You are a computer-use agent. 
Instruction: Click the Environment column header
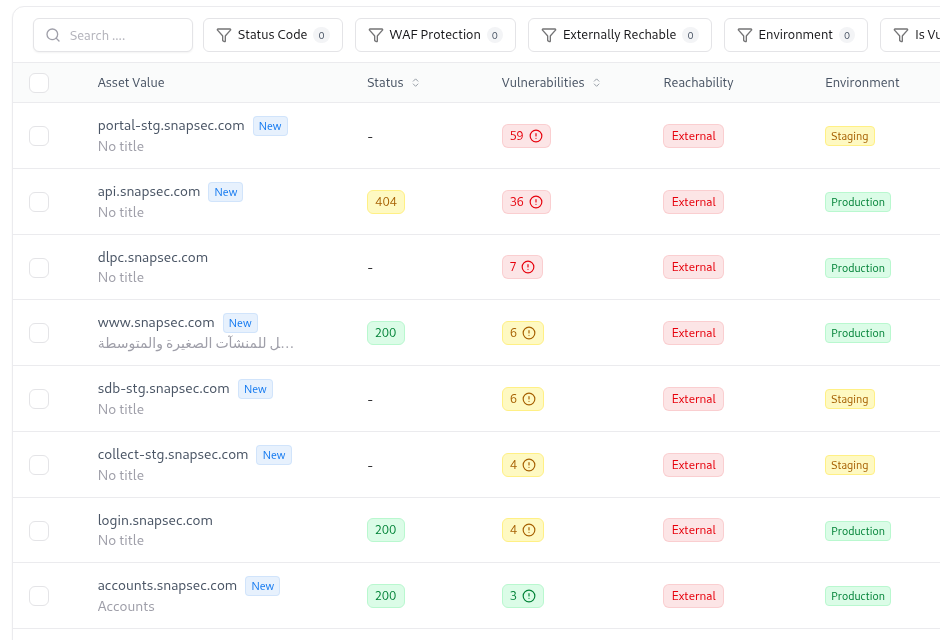[x=862, y=83]
